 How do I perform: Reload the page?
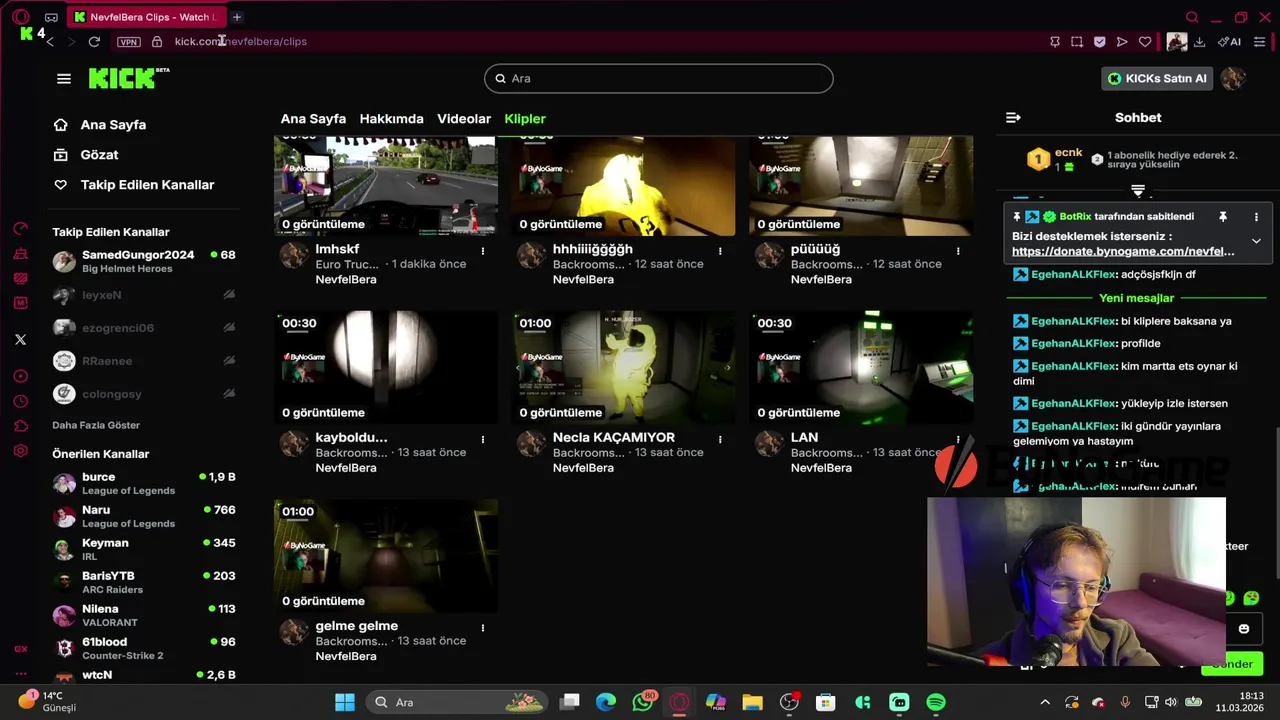pyautogui.click(x=94, y=41)
